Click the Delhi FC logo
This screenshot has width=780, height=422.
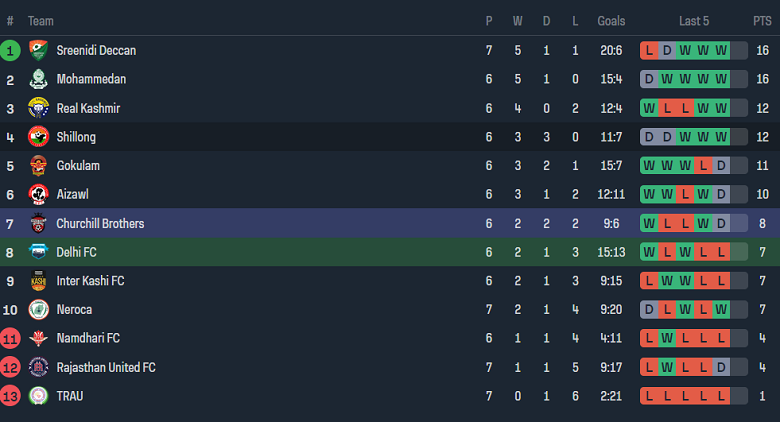tap(39, 253)
